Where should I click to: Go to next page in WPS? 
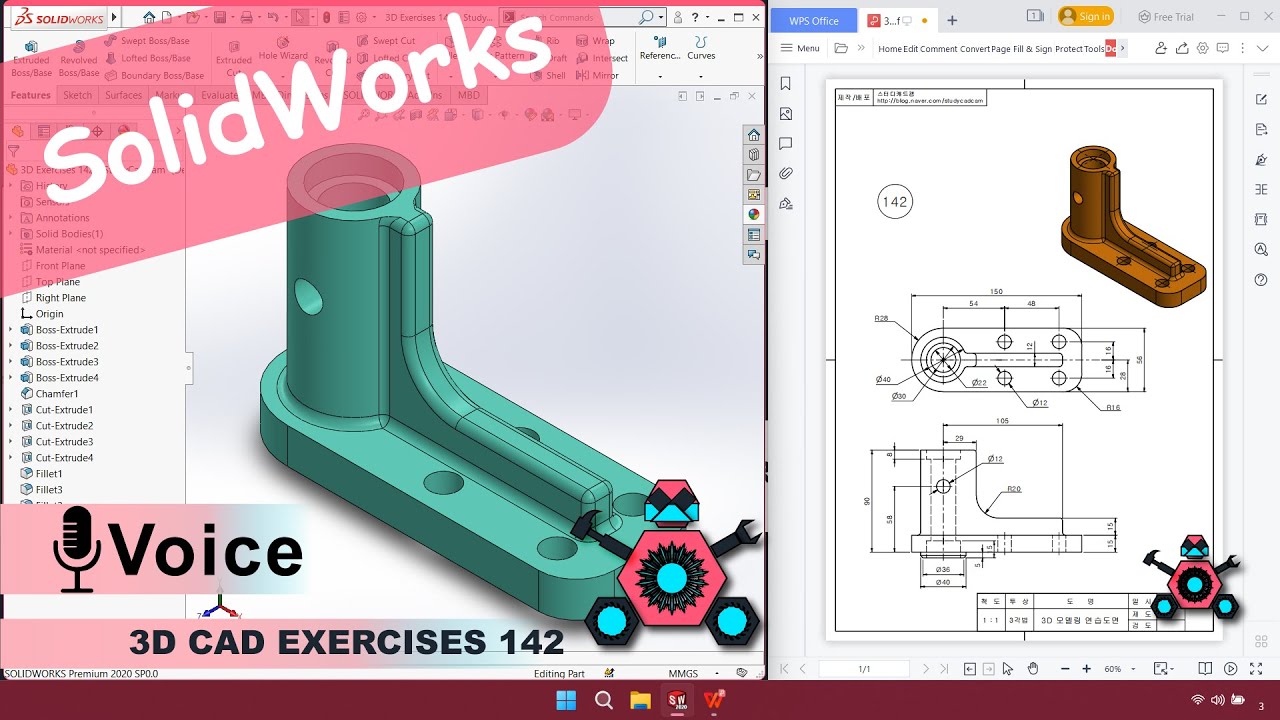926,668
